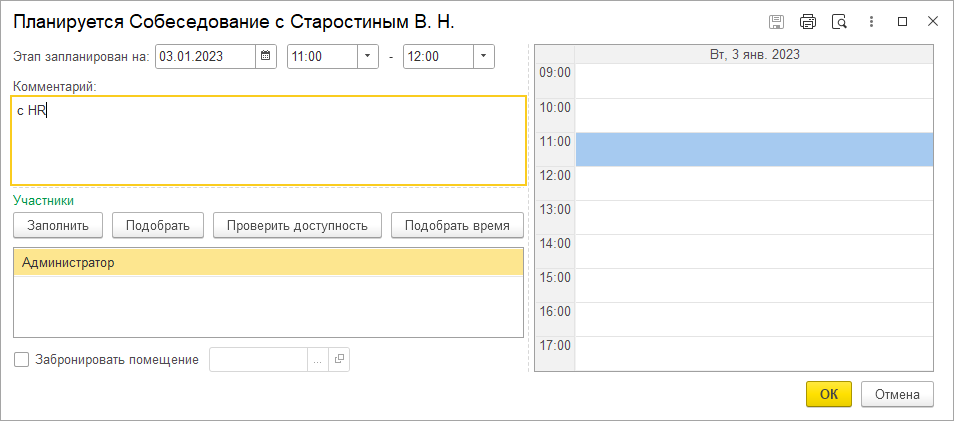This screenshot has width=954, height=421.
Task: Open print preview with magnifier icon
Action: click(x=840, y=21)
